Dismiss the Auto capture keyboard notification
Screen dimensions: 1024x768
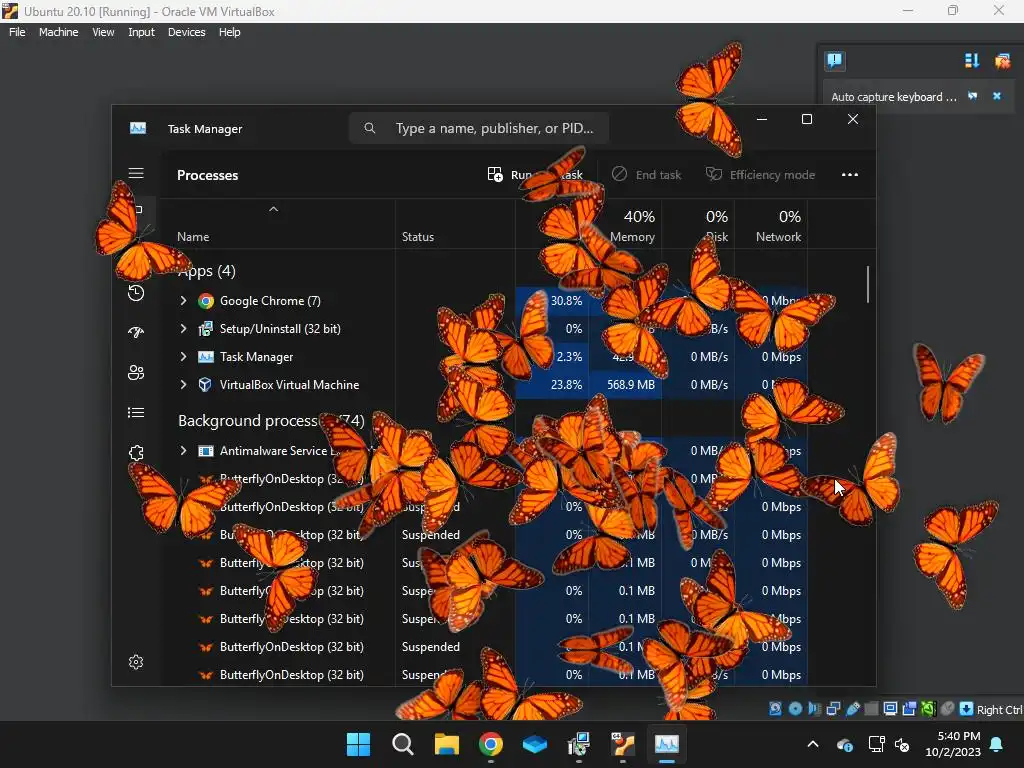pyautogui.click(x=997, y=96)
